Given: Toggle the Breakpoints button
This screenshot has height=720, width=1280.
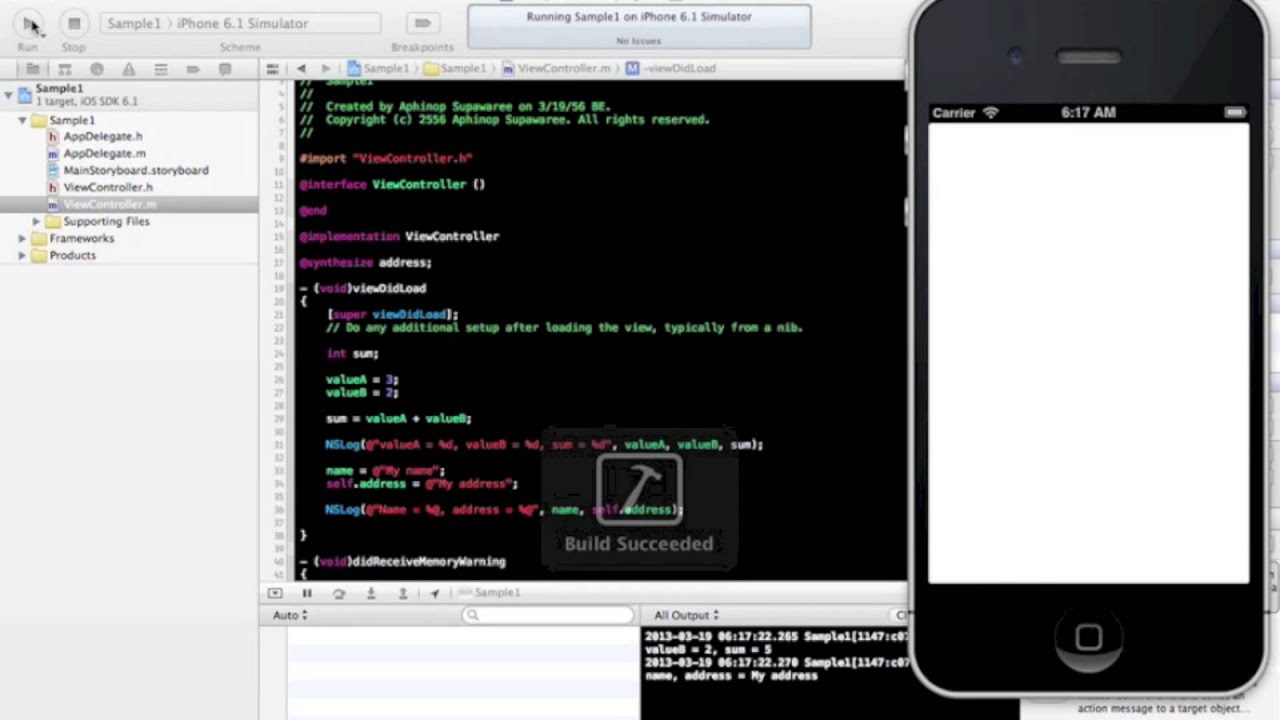Looking at the screenshot, I should (422, 23).
